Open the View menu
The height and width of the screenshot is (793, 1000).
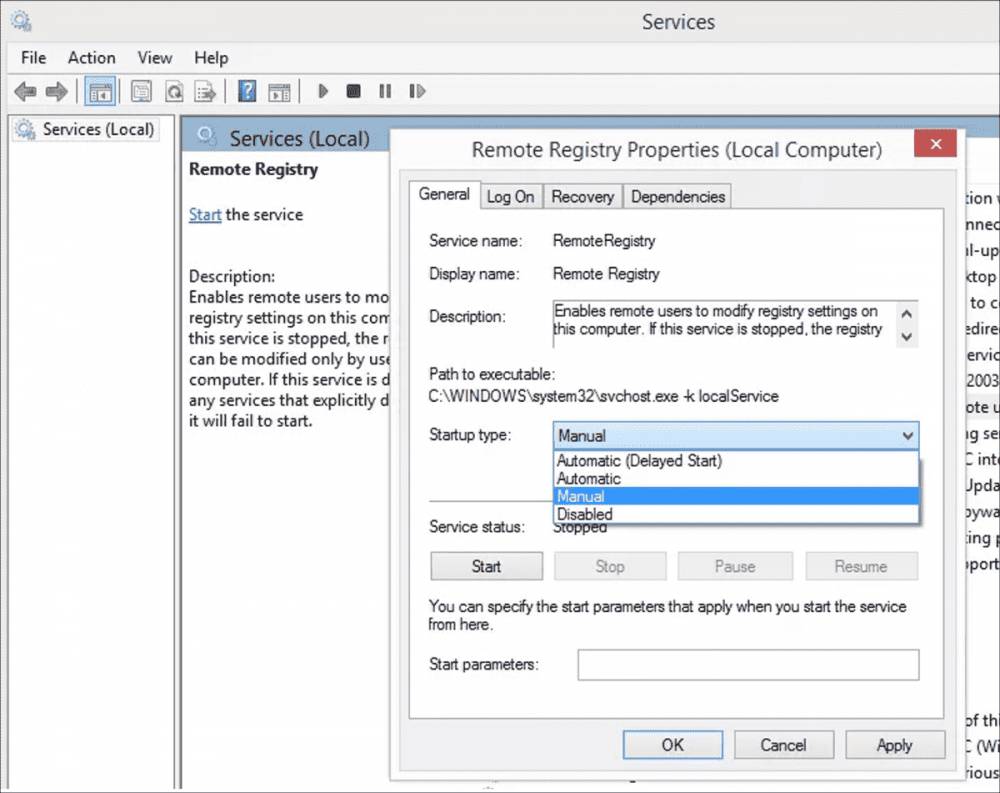pos(154,57)
